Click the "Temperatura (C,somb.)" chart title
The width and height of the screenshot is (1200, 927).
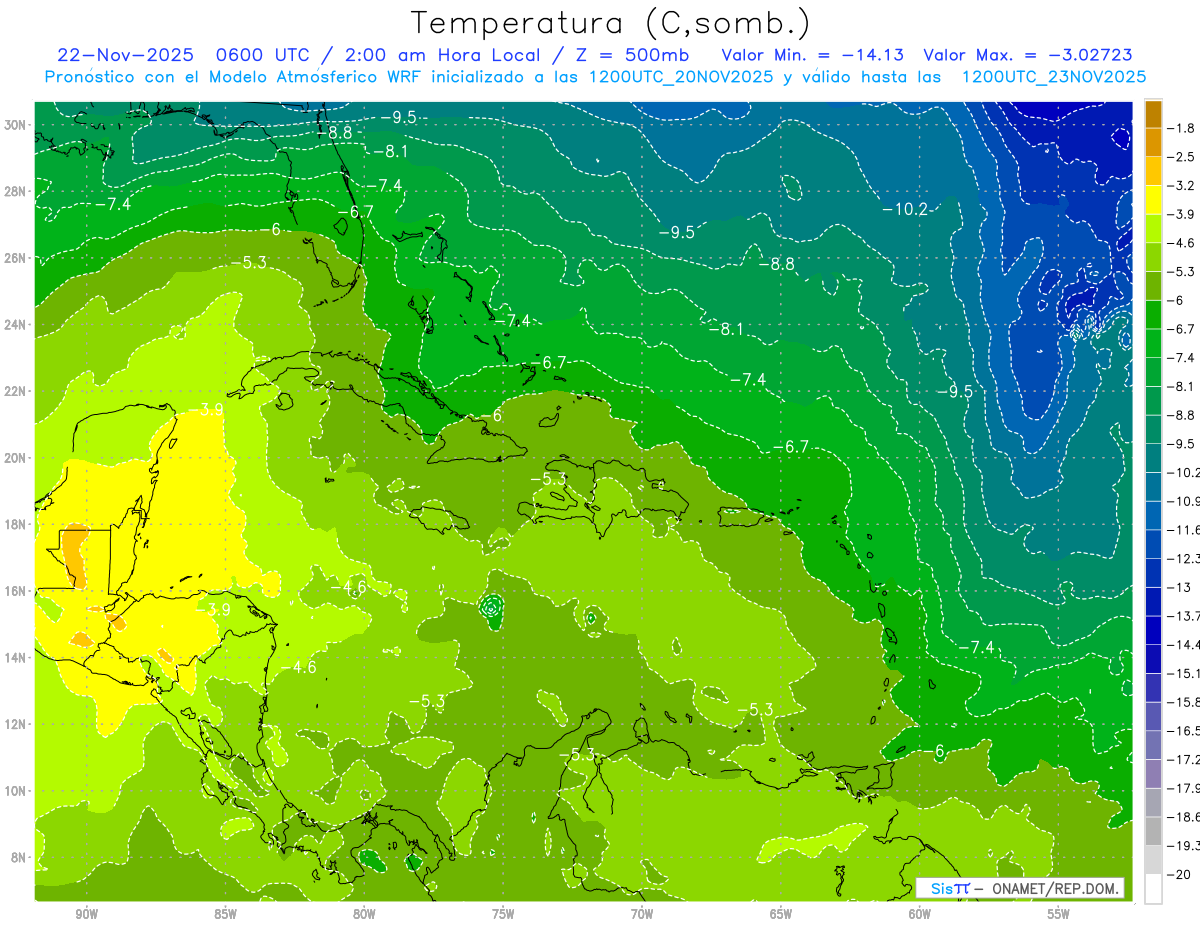[610, 23]
